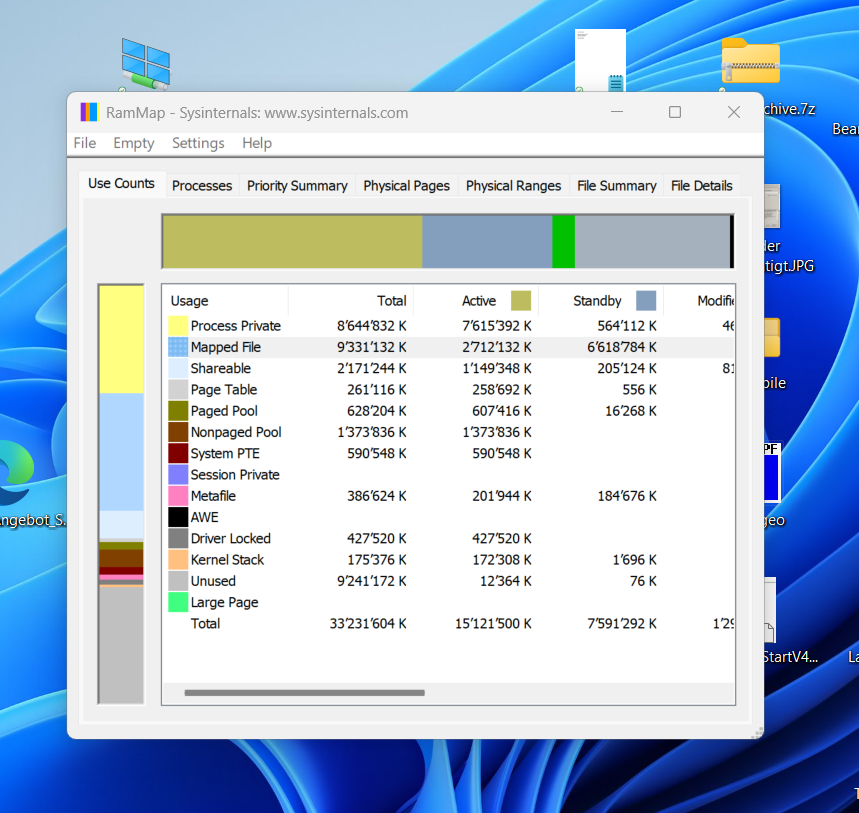
Task: Click the olive Active segment in memory bar
Action: [293, 242]
